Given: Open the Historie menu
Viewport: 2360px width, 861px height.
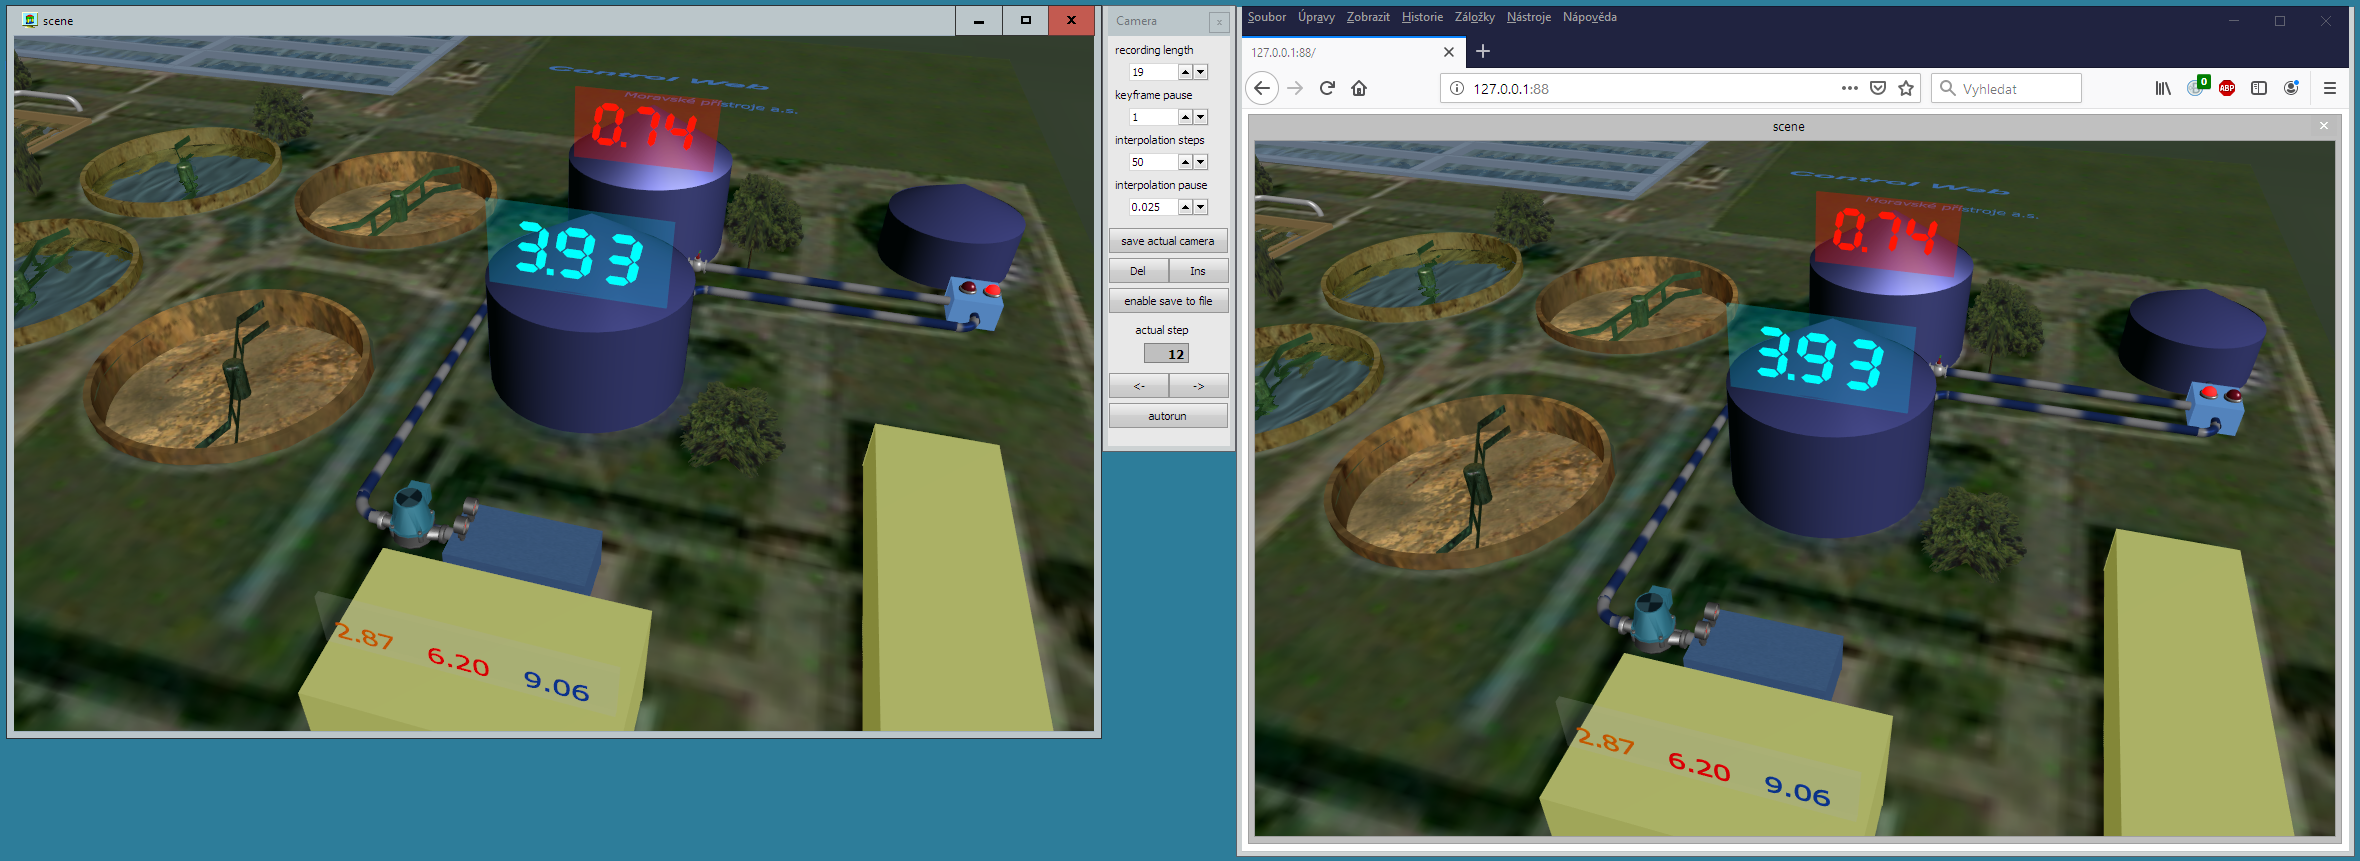Looking at the screenshot, I should (x=1422, y=17).
